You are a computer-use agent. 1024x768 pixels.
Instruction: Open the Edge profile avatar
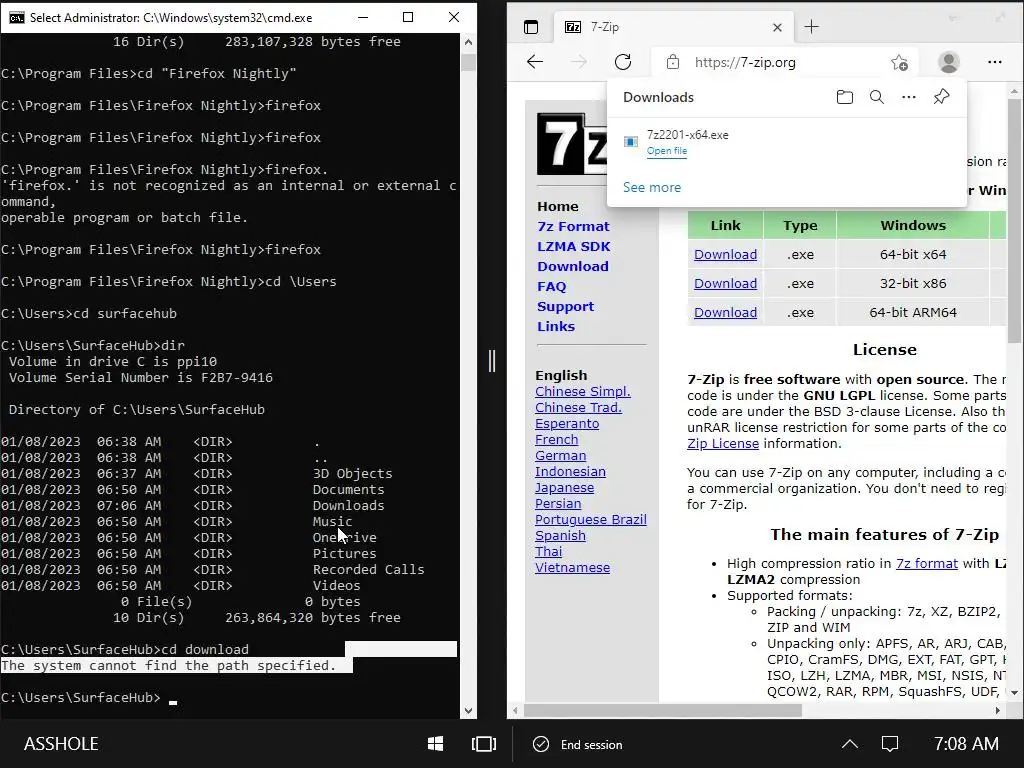coord(948,62)
